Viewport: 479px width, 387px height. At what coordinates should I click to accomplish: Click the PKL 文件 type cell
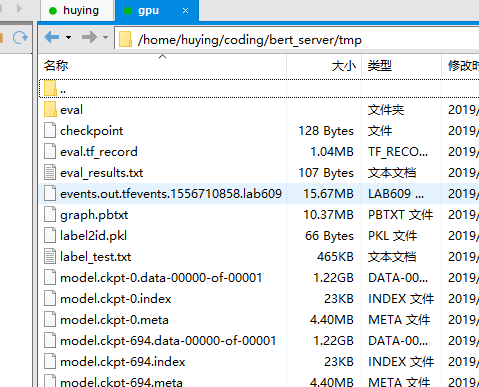point(392,236)
